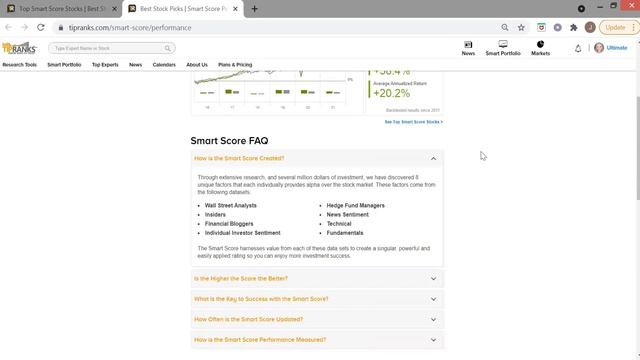Open the About Us menu
The width and height of the screenshot is (640, 360).
tap(197, 65)
